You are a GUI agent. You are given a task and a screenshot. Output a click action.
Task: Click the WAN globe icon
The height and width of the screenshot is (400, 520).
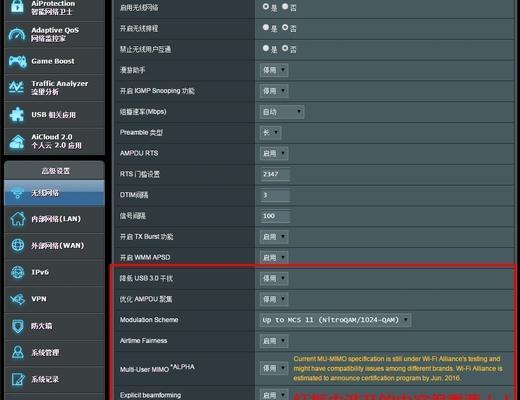coord(17,245)
